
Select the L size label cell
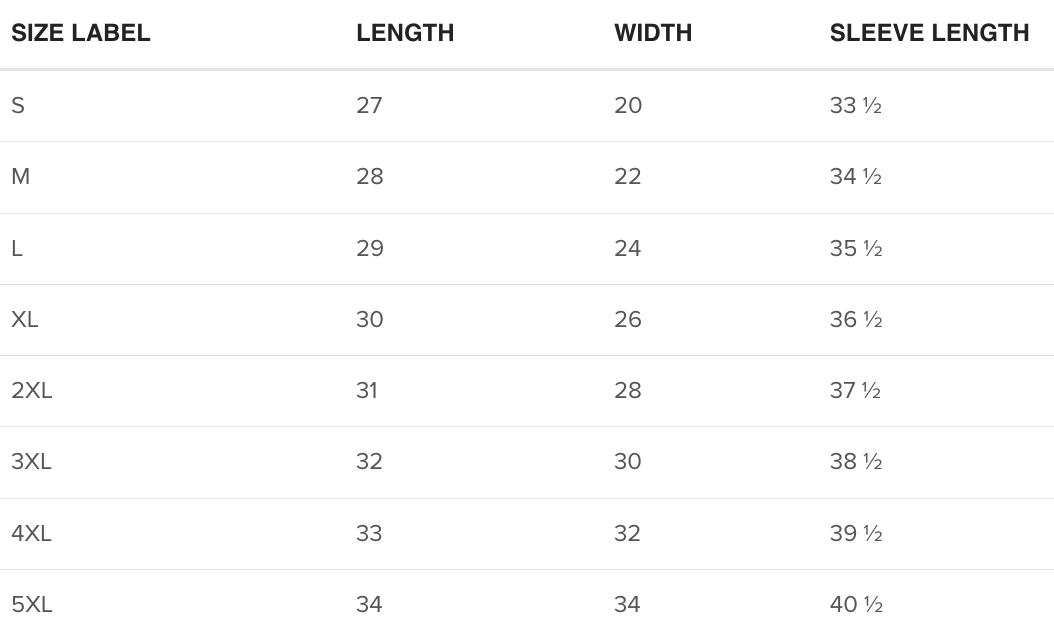(17, 248)
